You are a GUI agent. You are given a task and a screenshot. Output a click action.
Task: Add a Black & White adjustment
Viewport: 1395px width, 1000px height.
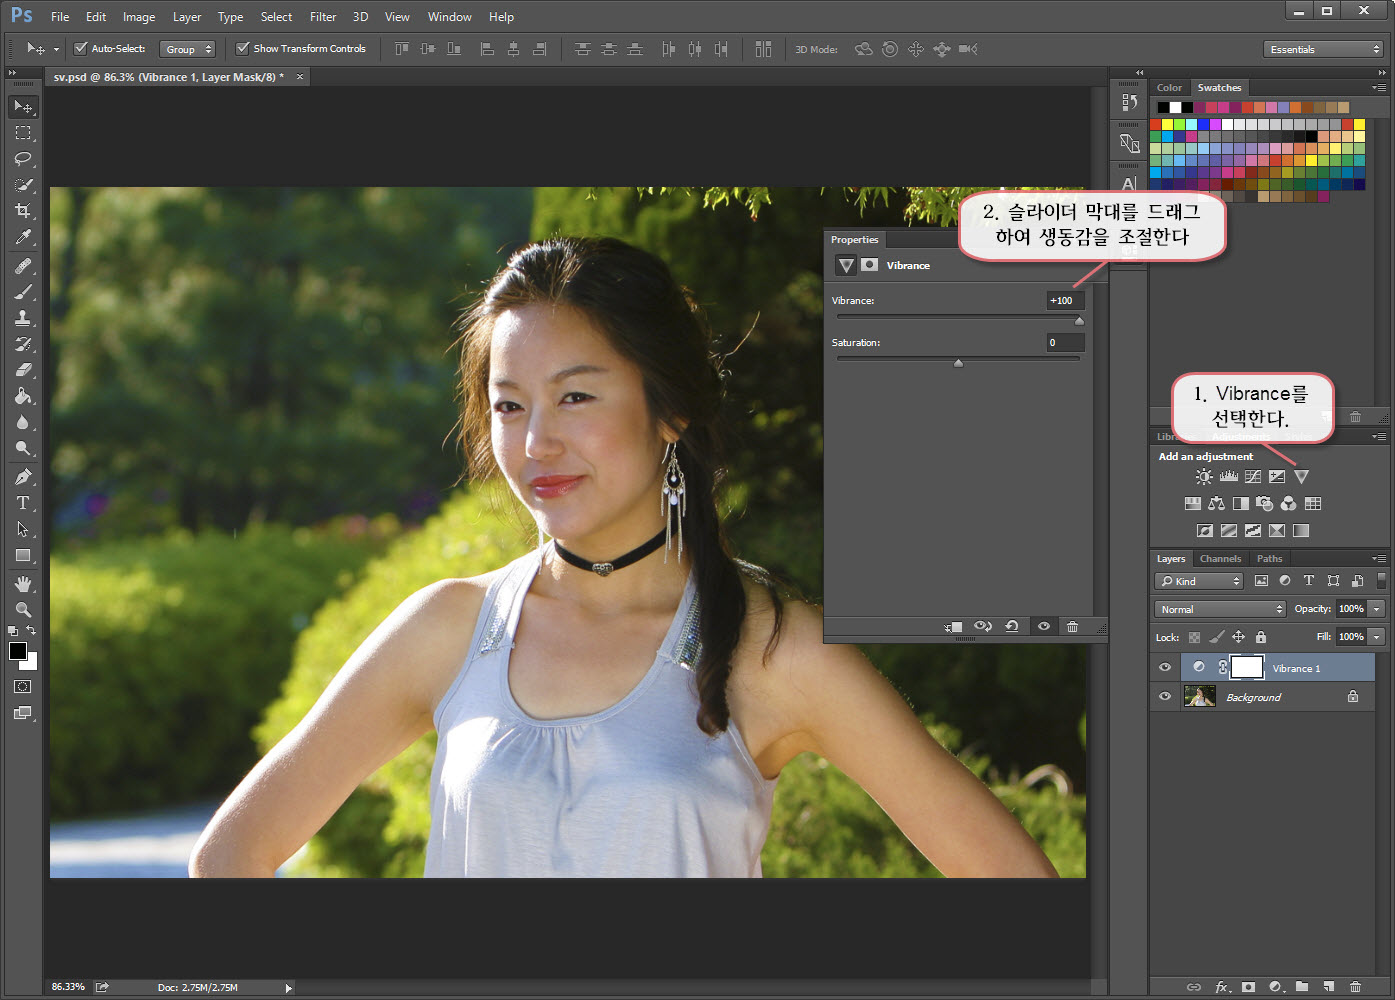(1241, 504)
